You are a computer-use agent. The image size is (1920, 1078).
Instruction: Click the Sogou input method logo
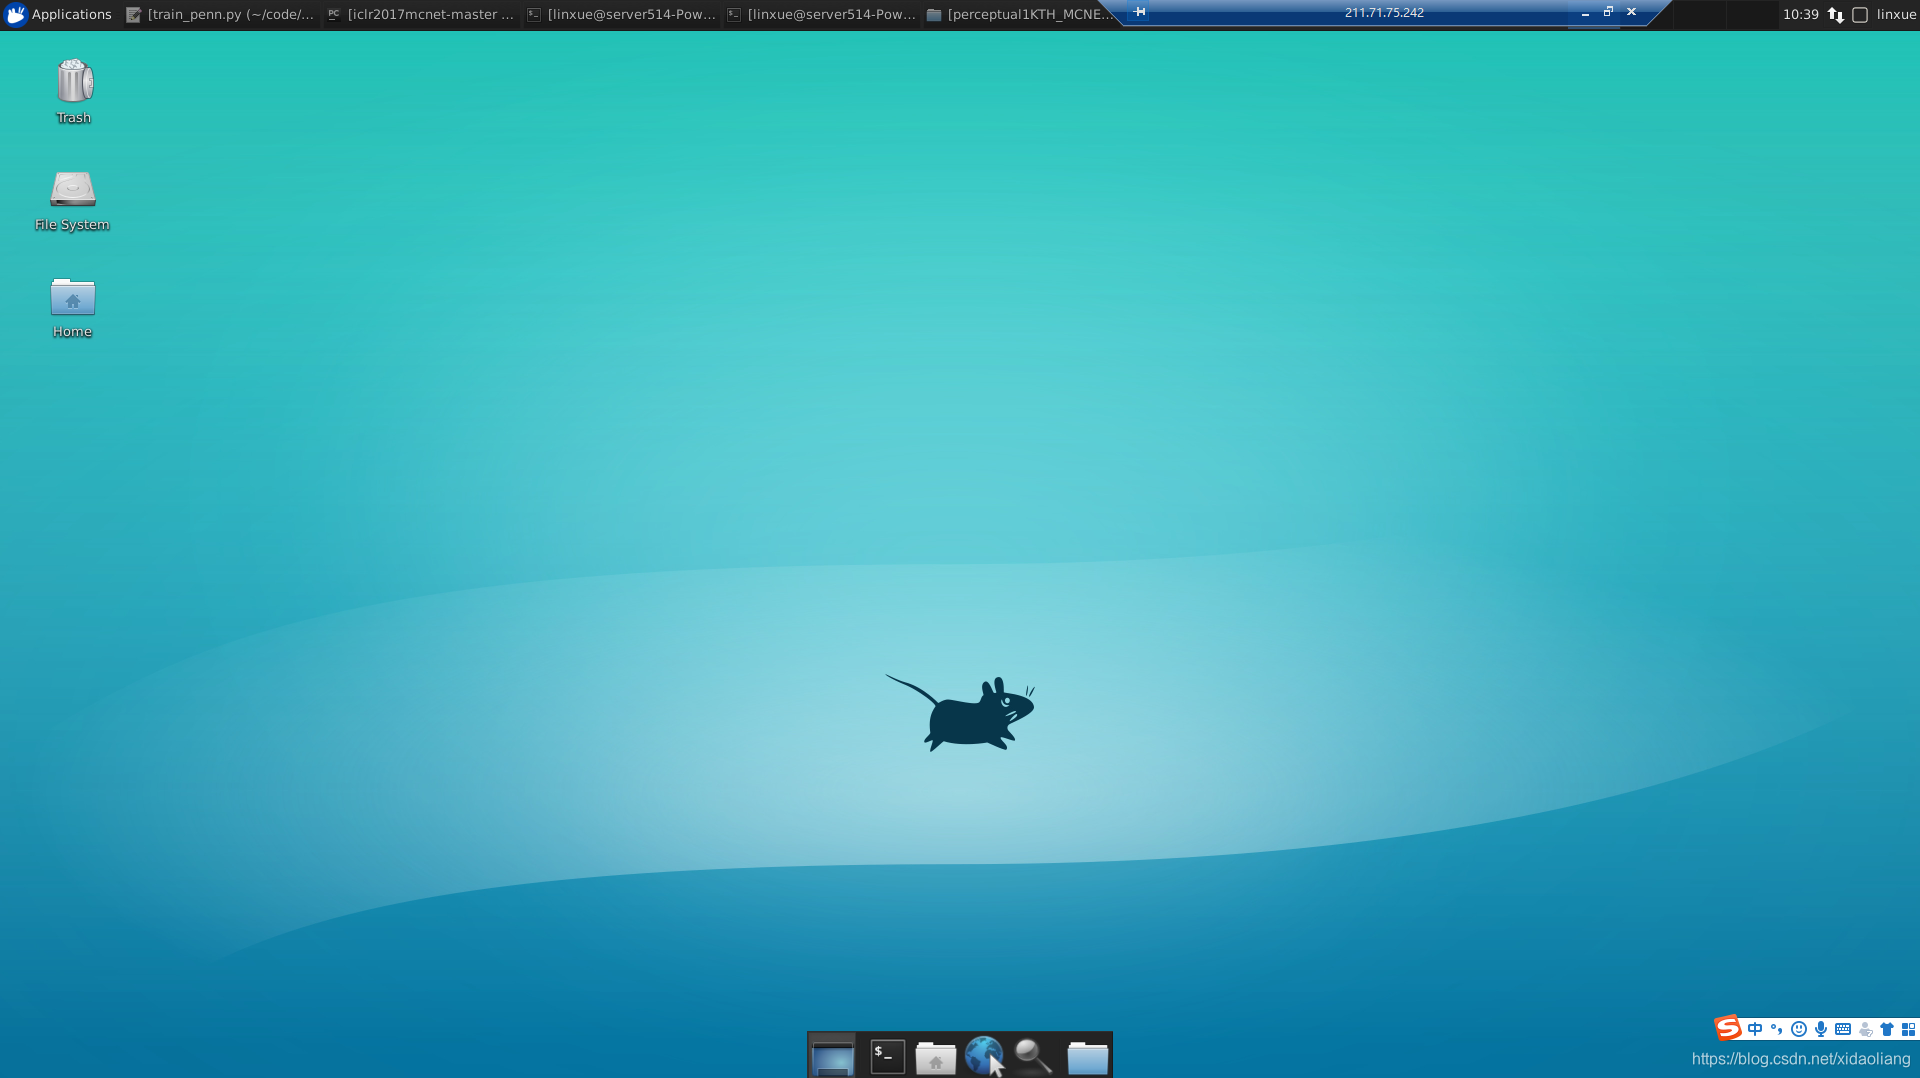[x=1728, y=1028]
